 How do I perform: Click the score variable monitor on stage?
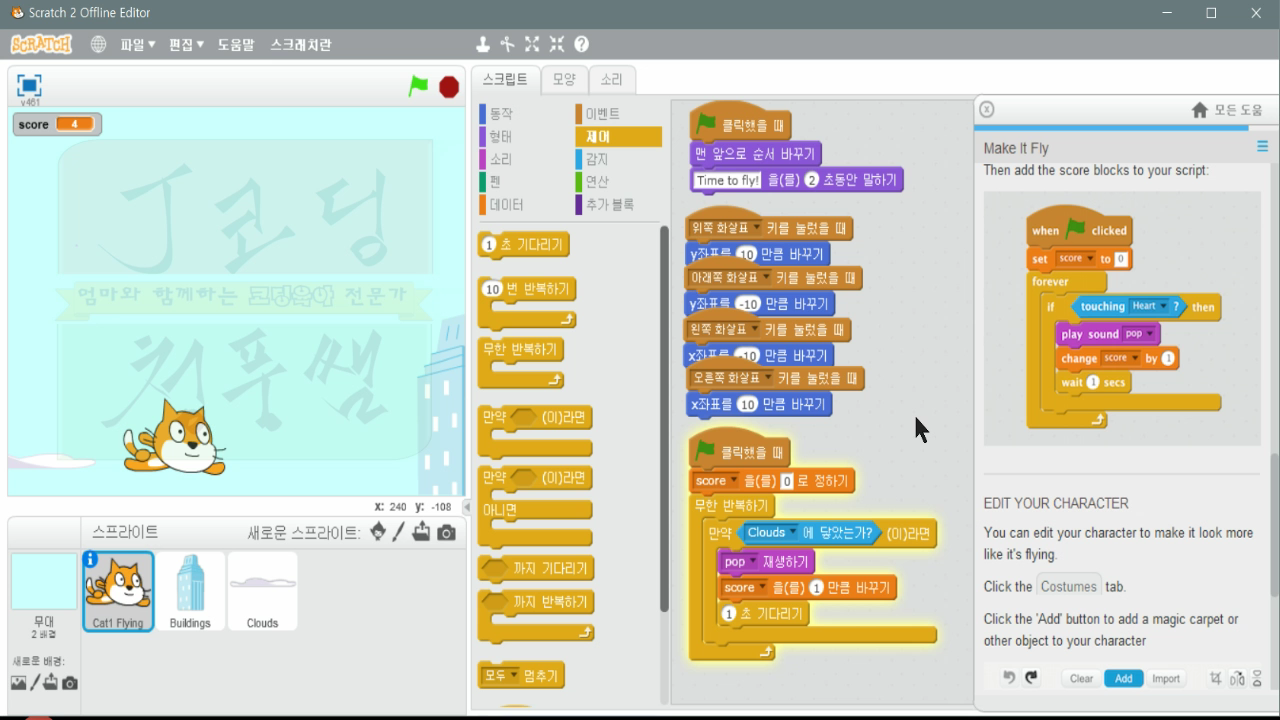coord(57,124)
